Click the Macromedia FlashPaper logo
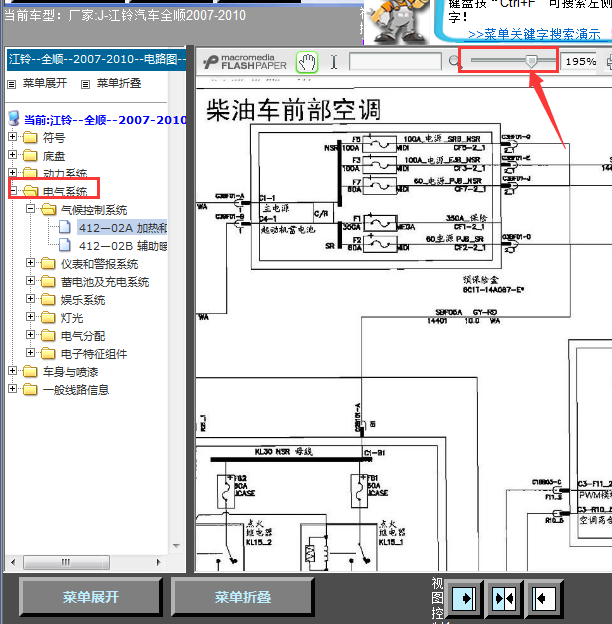The width and height of the screenshot is (612, 624). [x=245, y=62]
